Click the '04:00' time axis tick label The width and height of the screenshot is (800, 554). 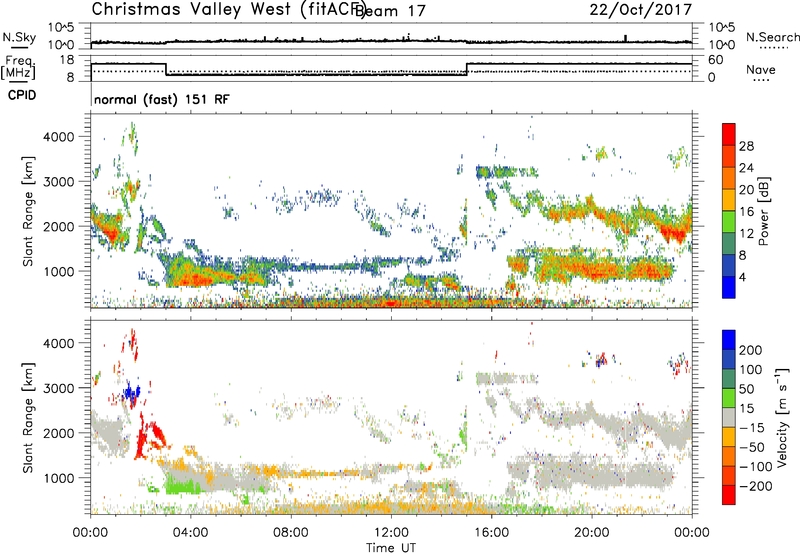(191, 533)
